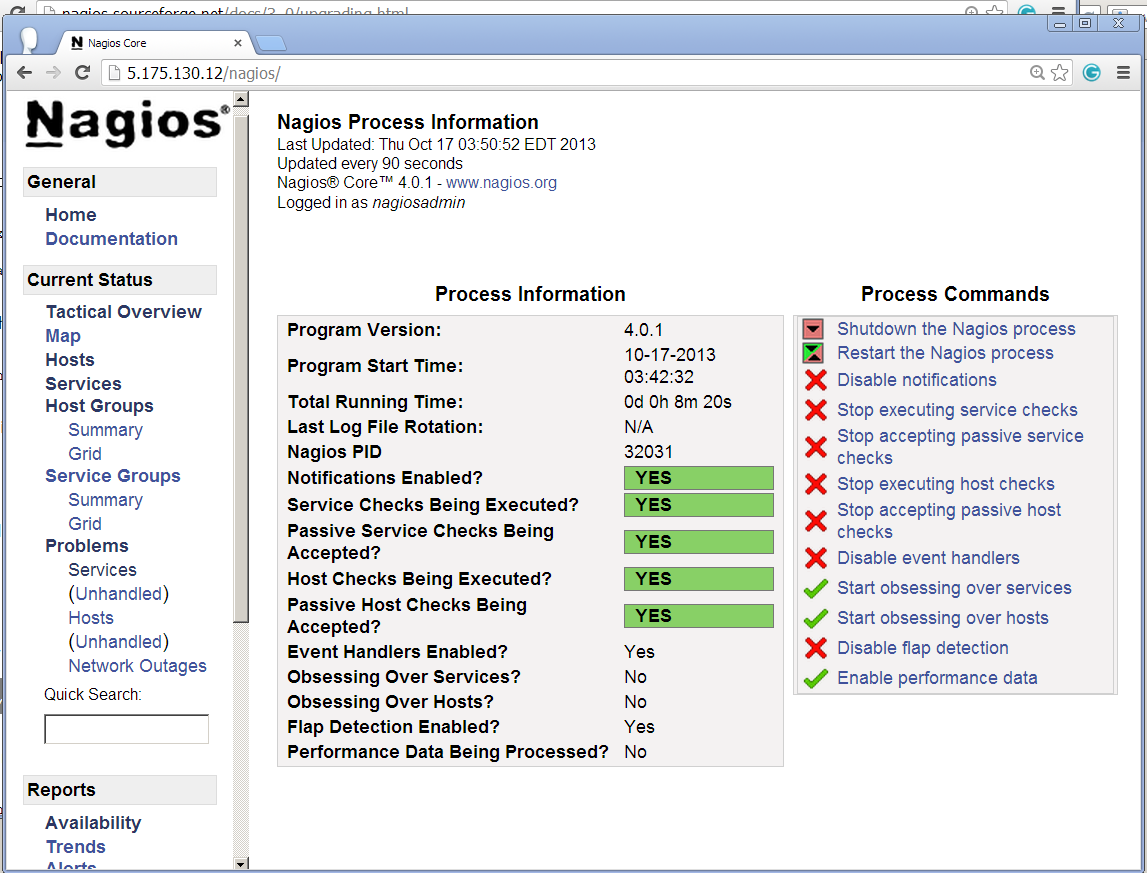Stop executing host checks link
The width and height of the screenshot is (1147, 873).
(945, 484)
